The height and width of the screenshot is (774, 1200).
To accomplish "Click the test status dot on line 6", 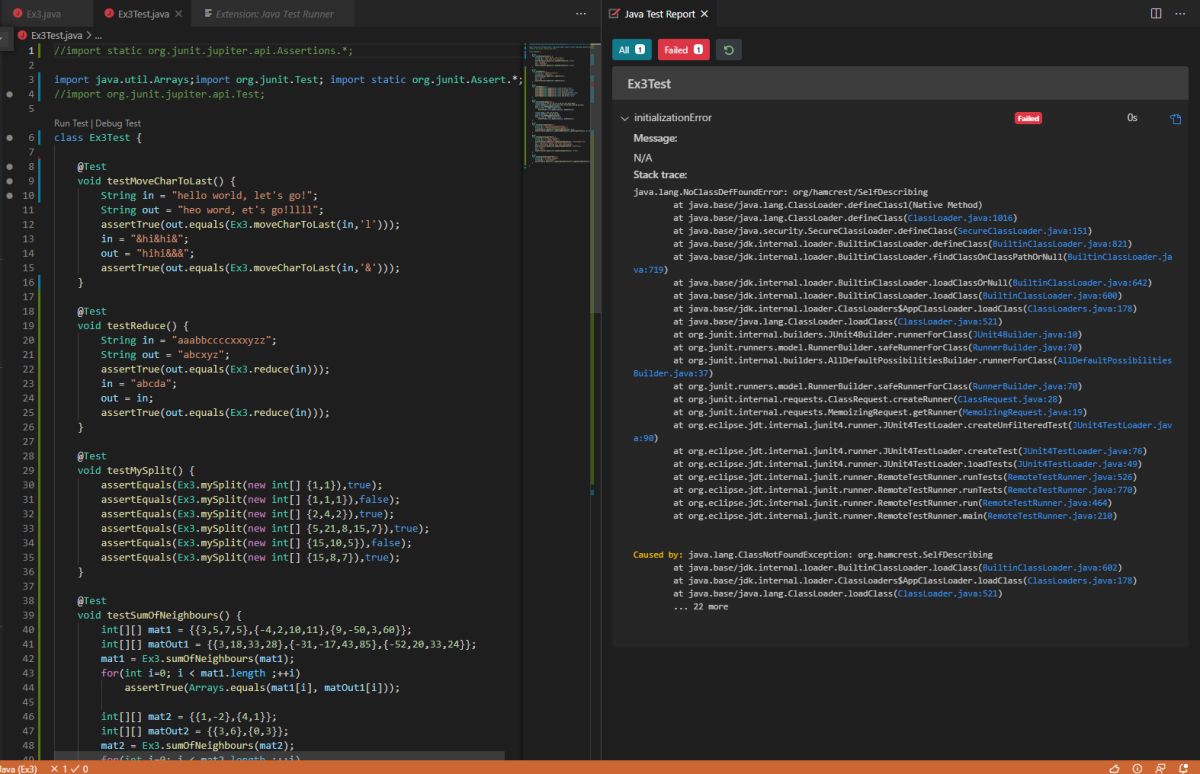I will (9, 138).
